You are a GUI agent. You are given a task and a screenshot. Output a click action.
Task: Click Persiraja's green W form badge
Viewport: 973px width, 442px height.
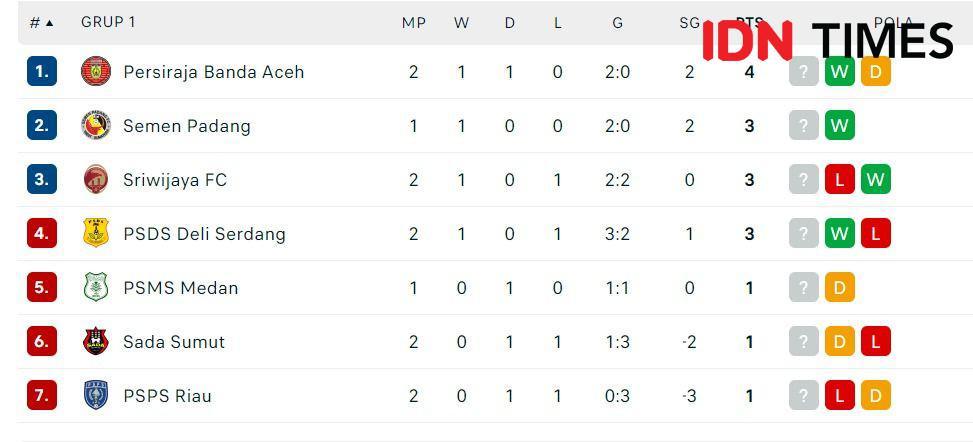(x=840, y=71)
